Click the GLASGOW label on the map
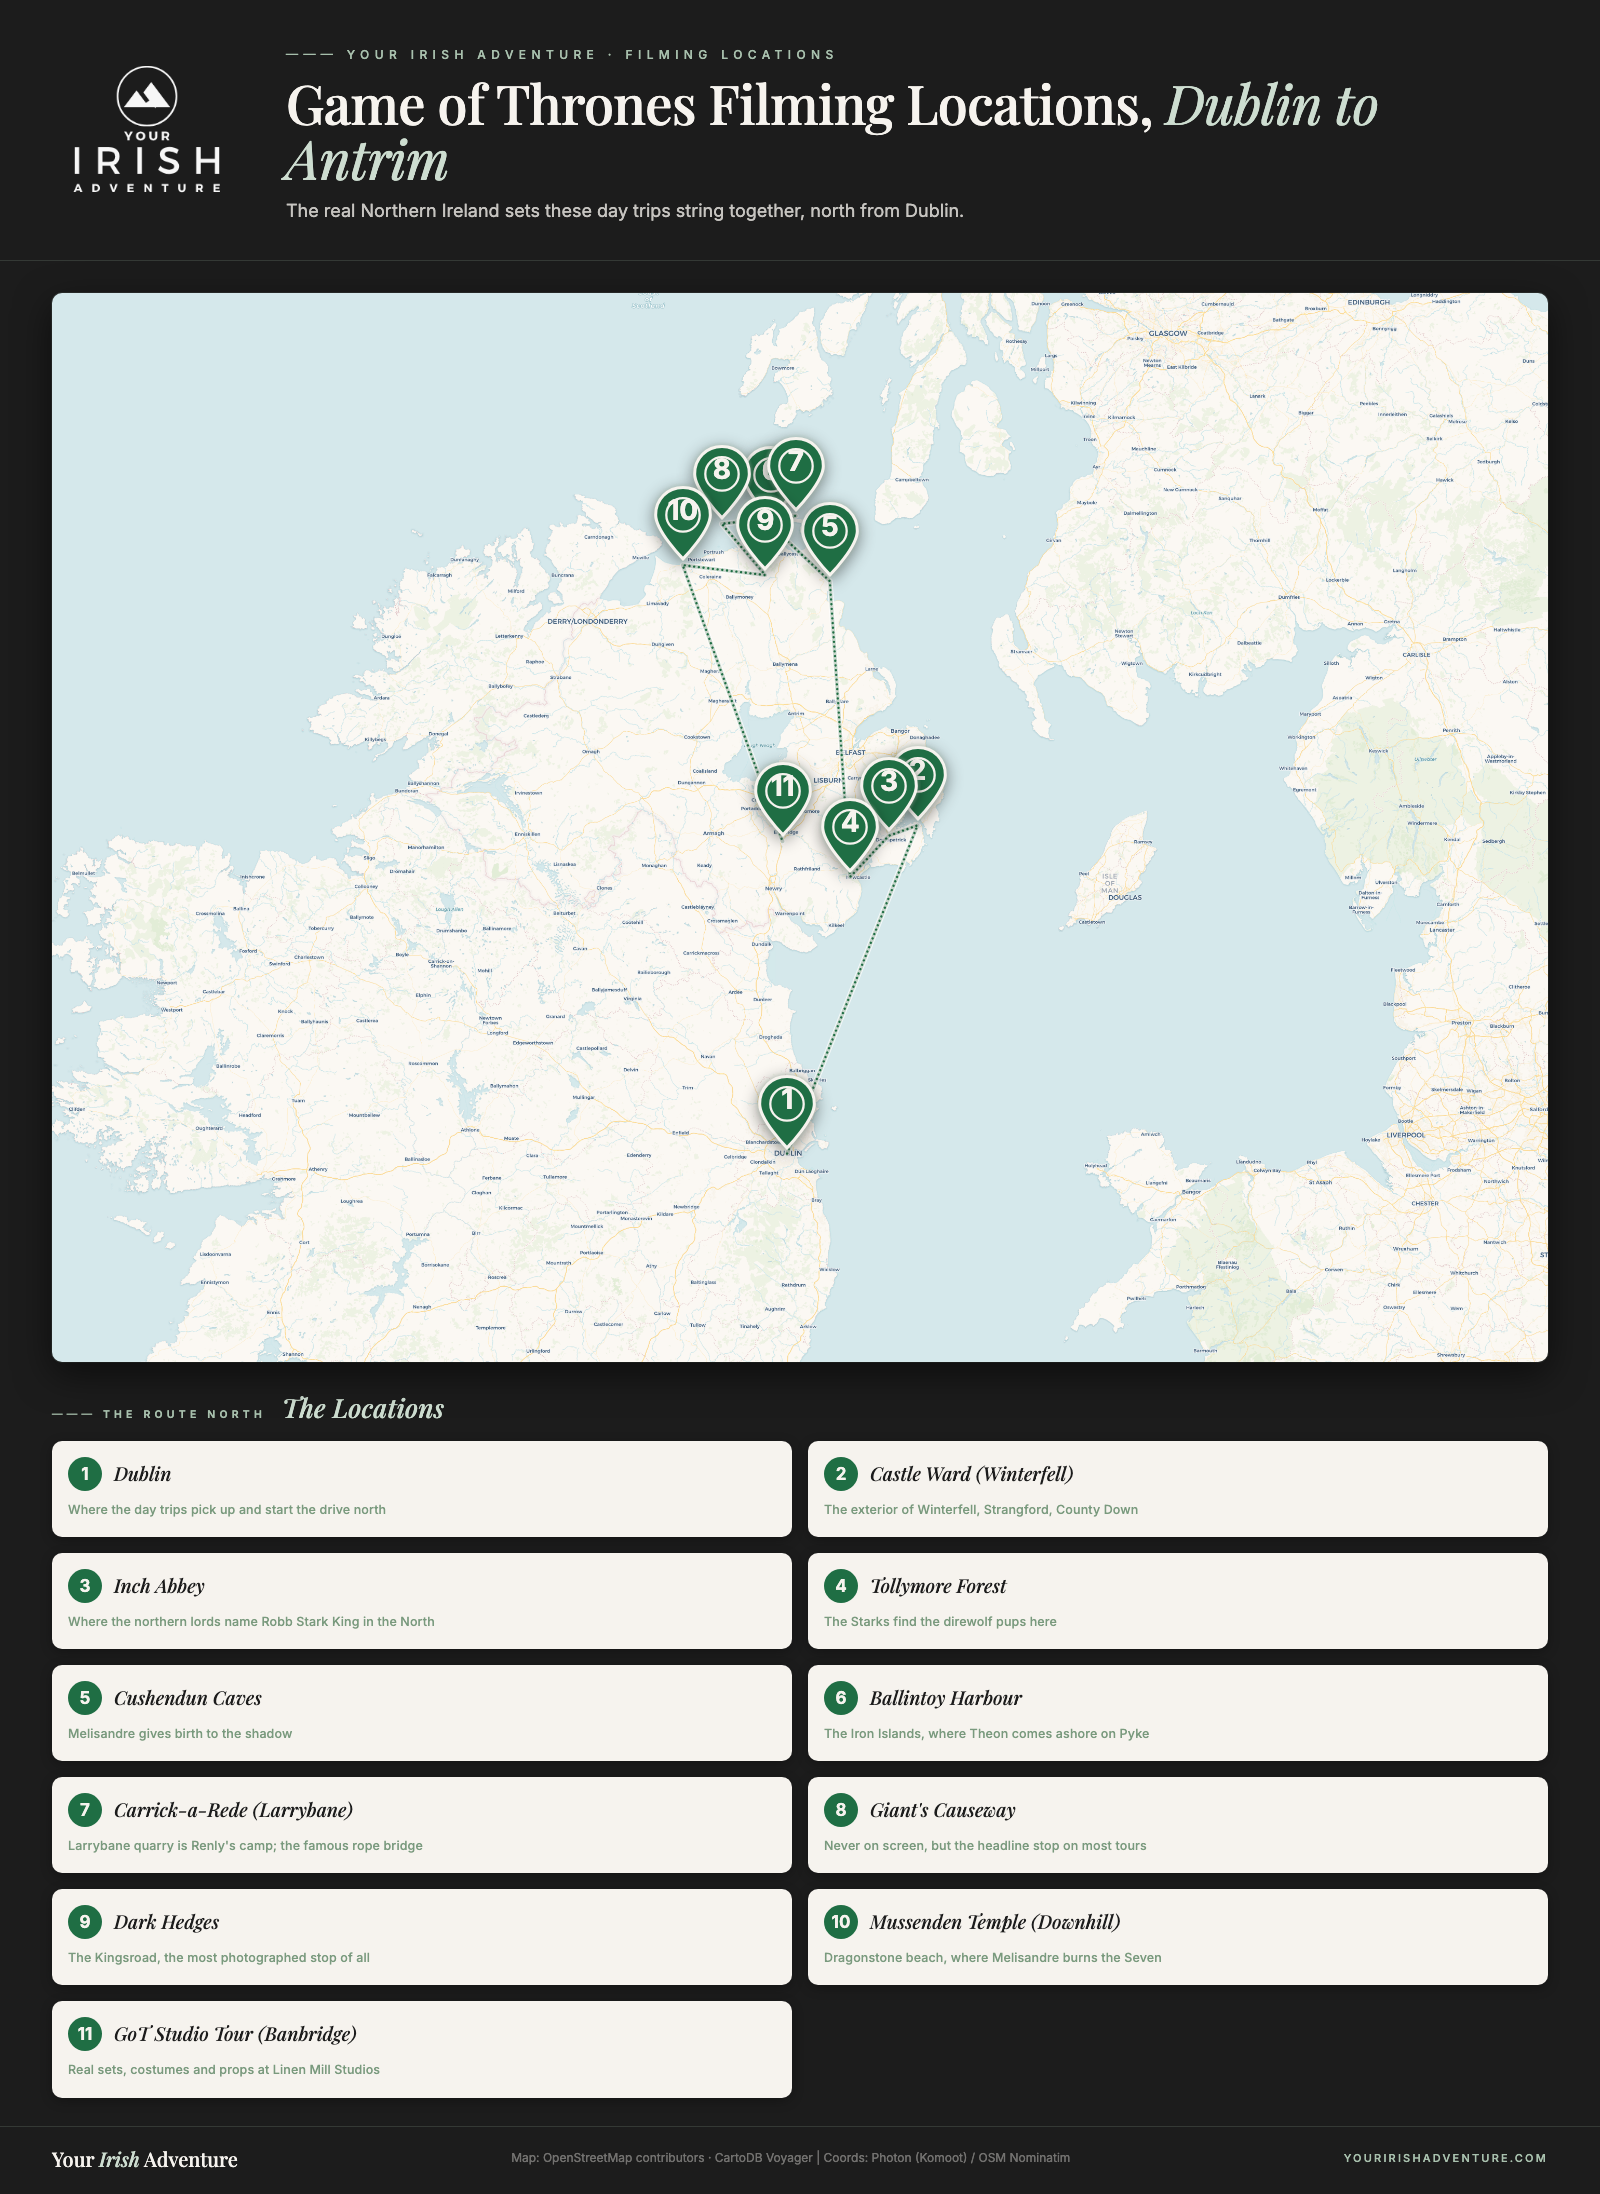 click(1168, 334)
